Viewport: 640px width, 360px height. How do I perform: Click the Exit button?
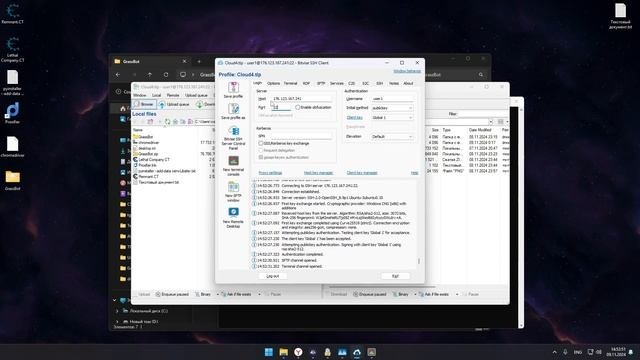point(396,276)
